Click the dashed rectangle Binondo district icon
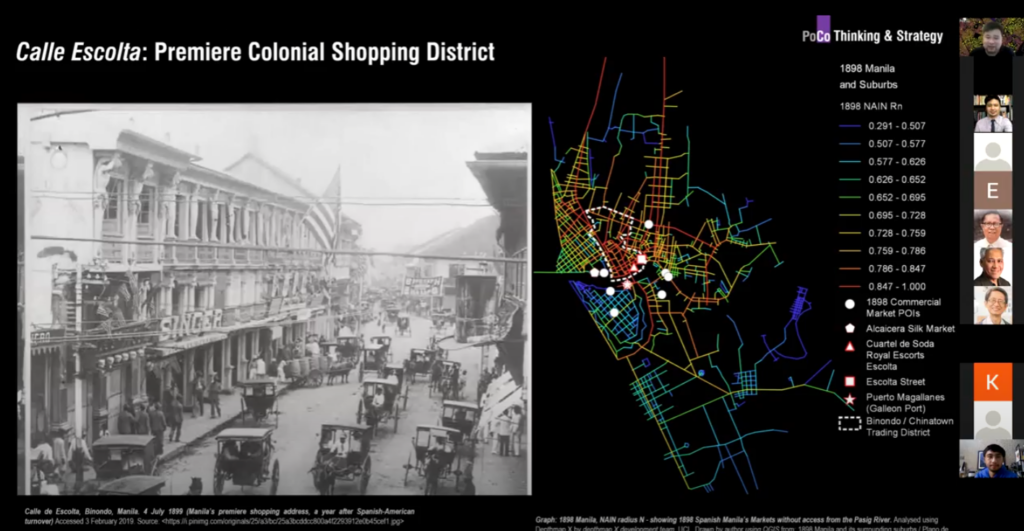Viewport: 1024px width, 531px height. (x=848, y=422)
